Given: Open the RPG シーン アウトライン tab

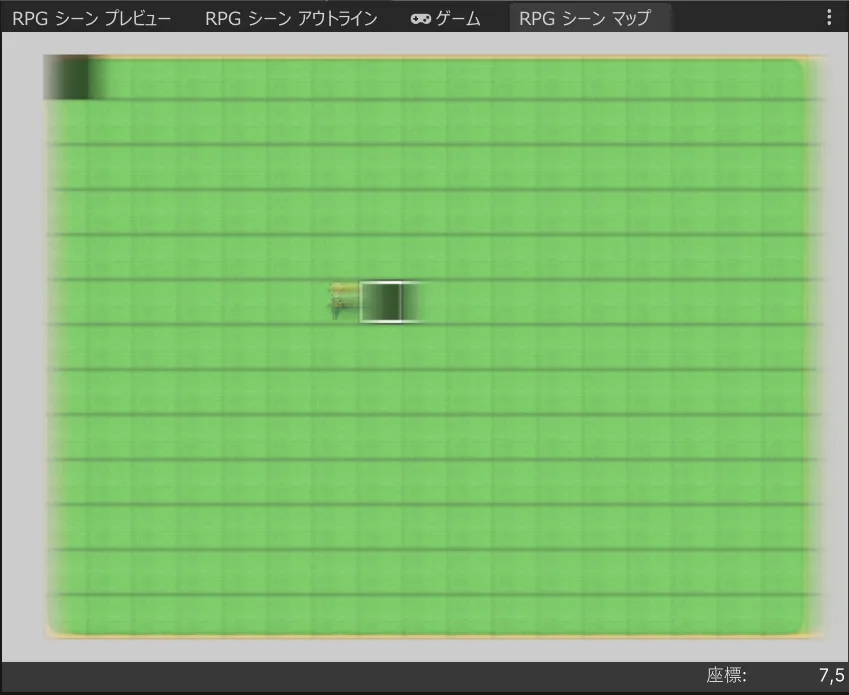Looking at the screenshot, I should tap(291, 19).
